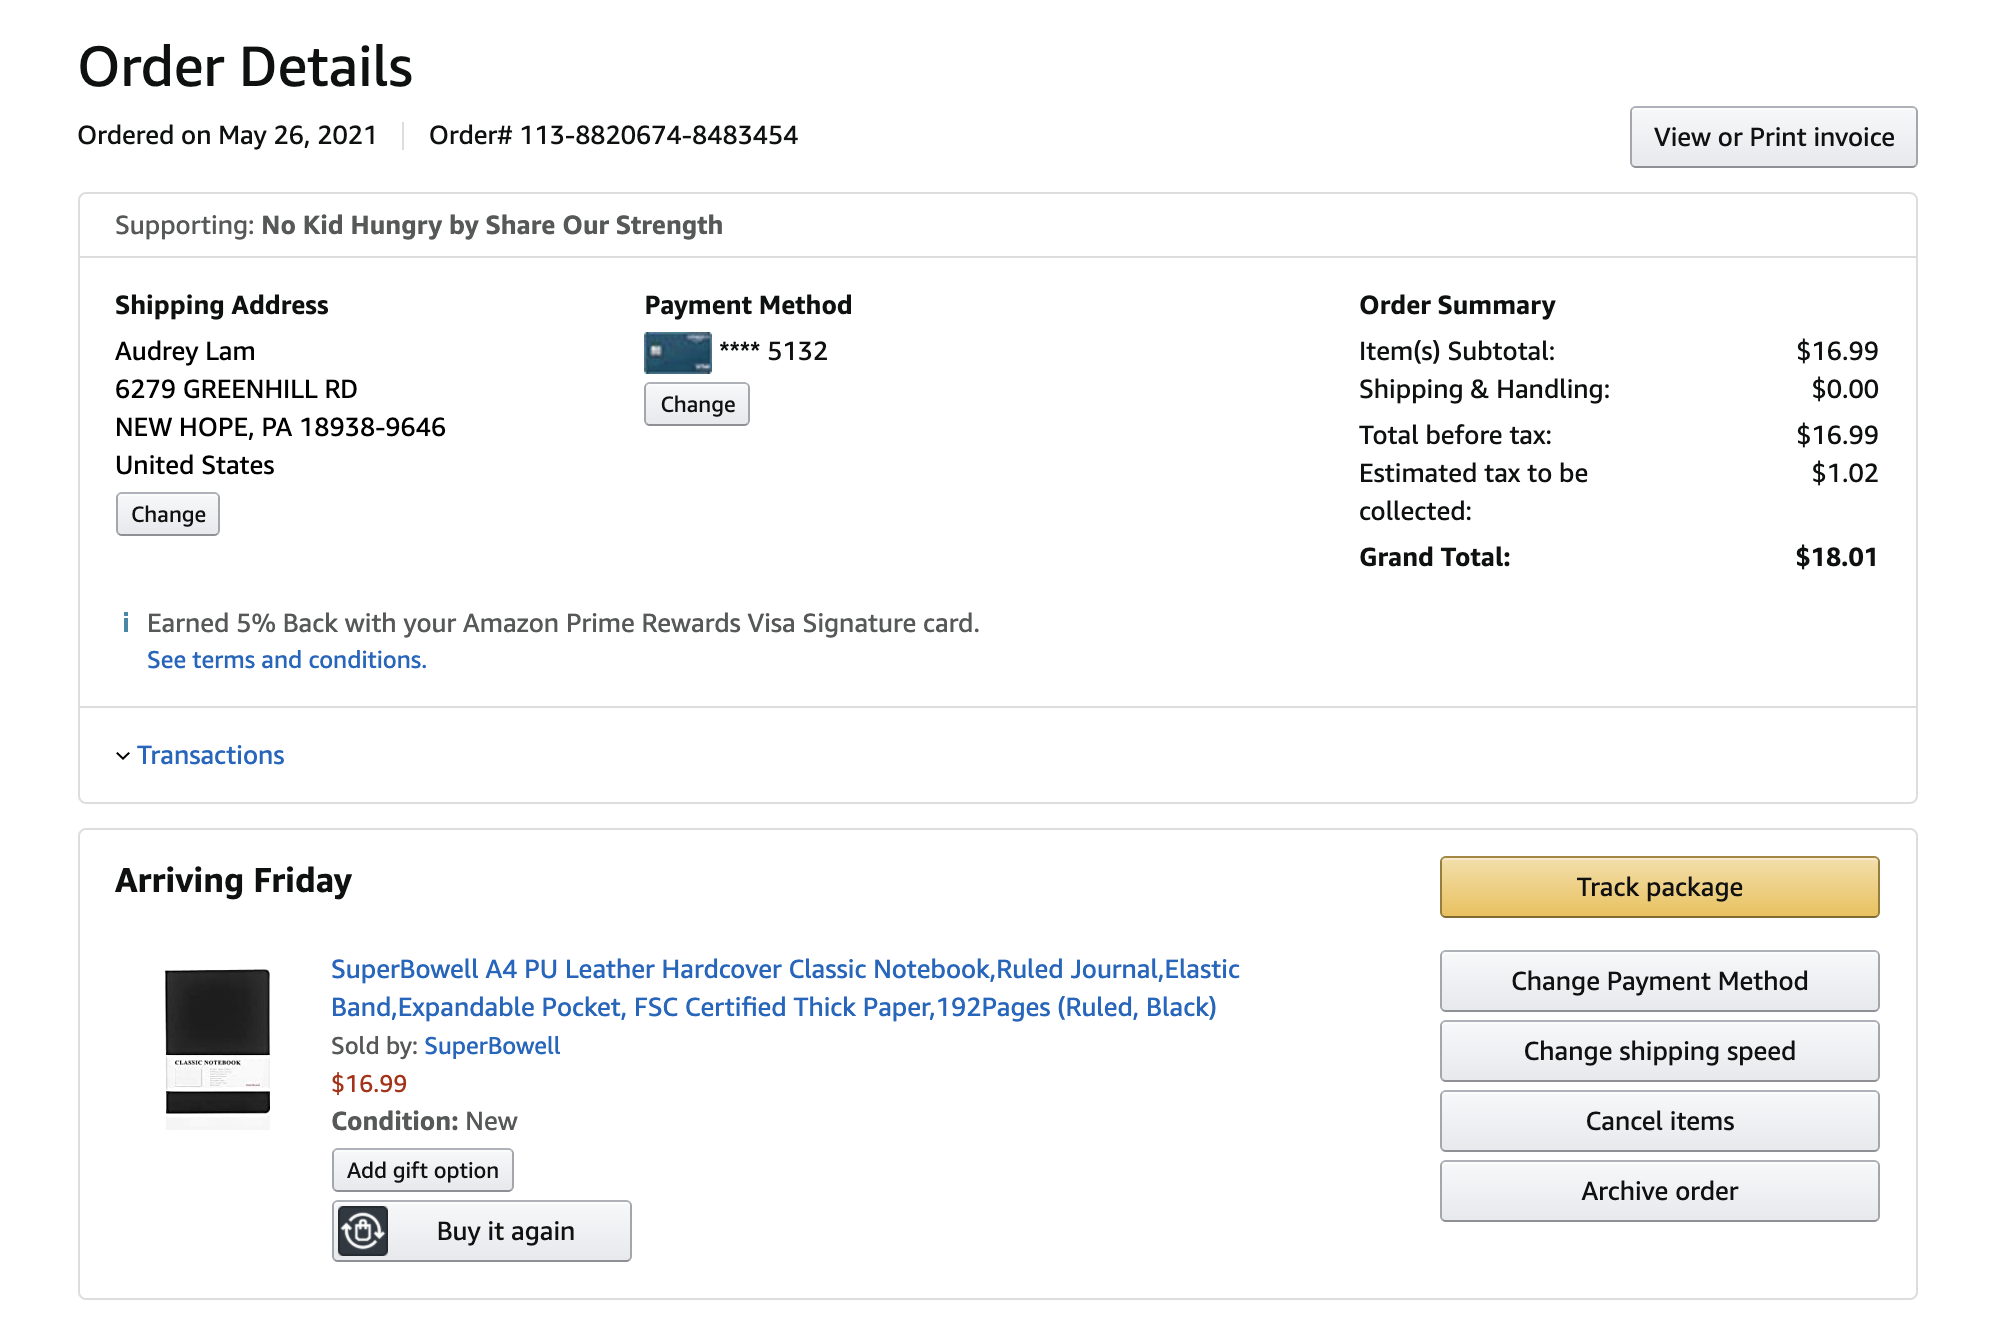Open View or Print invoice
Image resolution: width=2004 pixels, height=1328 pixels.
point(1773,137)
